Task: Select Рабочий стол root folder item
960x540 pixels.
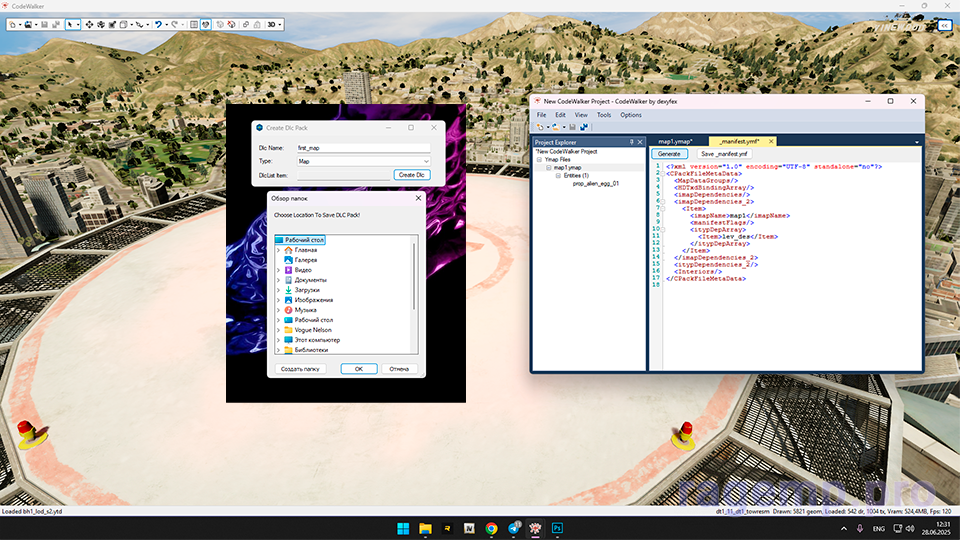Action: (299, 240)
